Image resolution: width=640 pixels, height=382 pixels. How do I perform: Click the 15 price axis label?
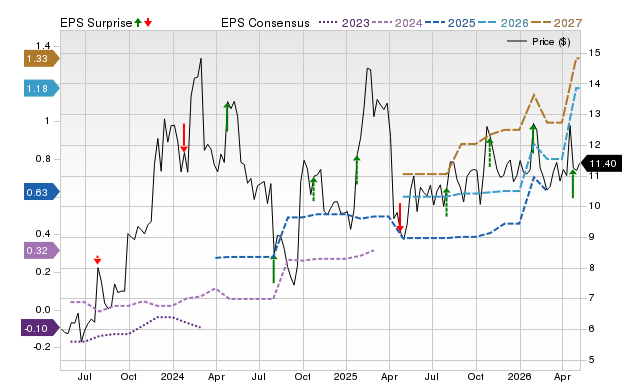(x=594, y=53)
